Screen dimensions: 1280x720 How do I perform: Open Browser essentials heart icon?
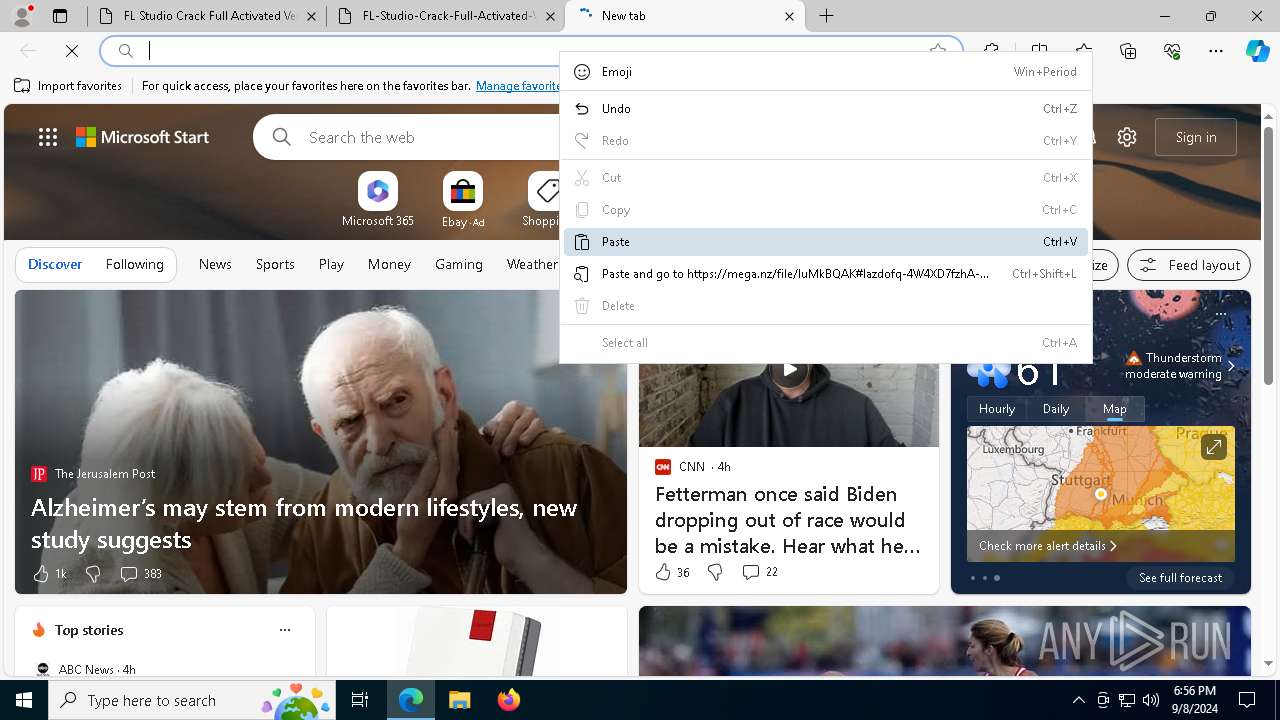[x=1172, y=51]
